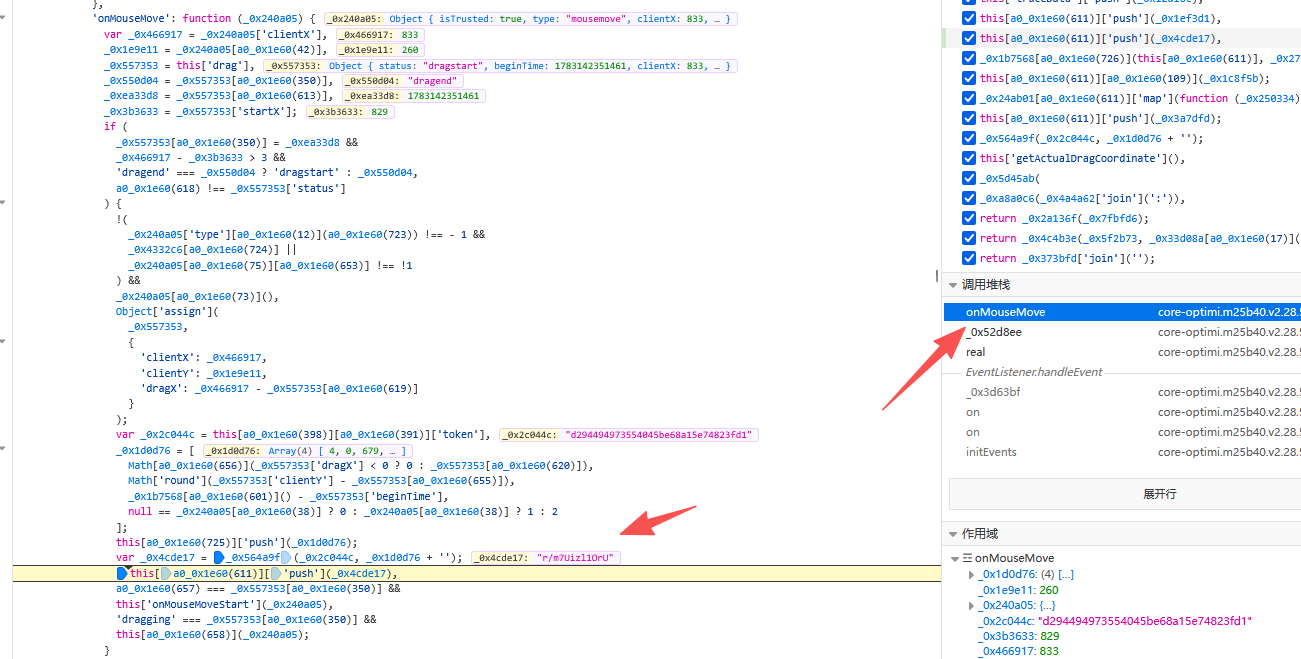Screen dimensions: 1301x659
Task: Disable the _0xa8a0c6 join(':') breakpoint
Action: 968,198
